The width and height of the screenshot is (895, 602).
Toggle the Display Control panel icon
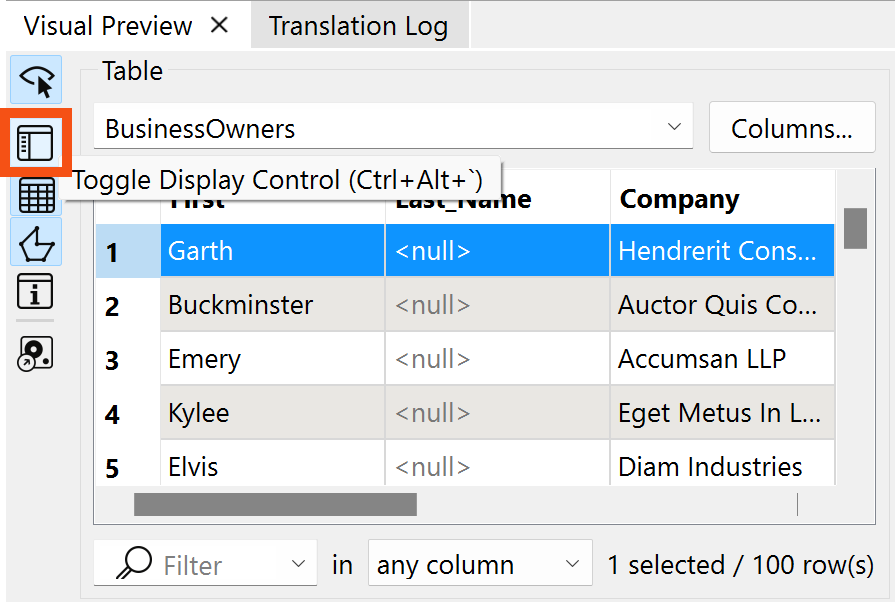point(36,143)
